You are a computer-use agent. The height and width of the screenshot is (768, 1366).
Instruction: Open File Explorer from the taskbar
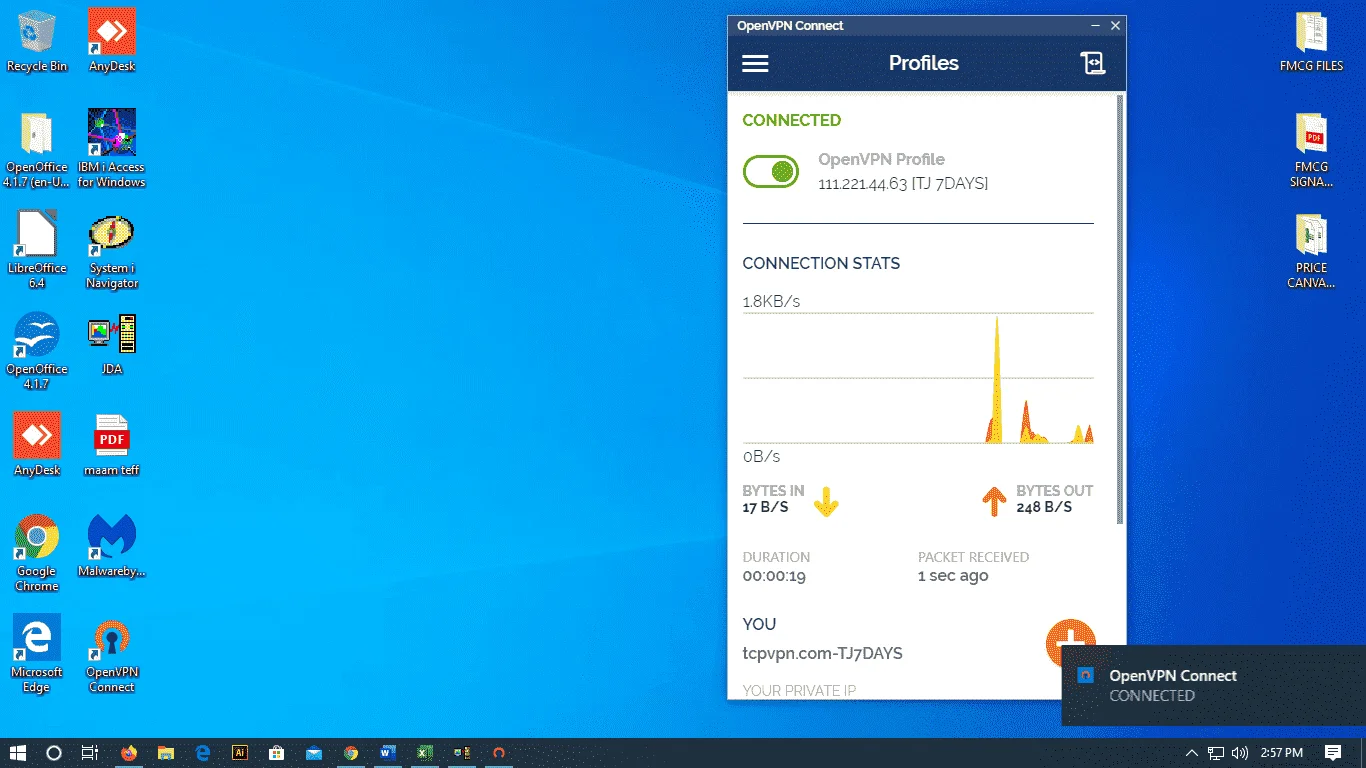[165, 753]
